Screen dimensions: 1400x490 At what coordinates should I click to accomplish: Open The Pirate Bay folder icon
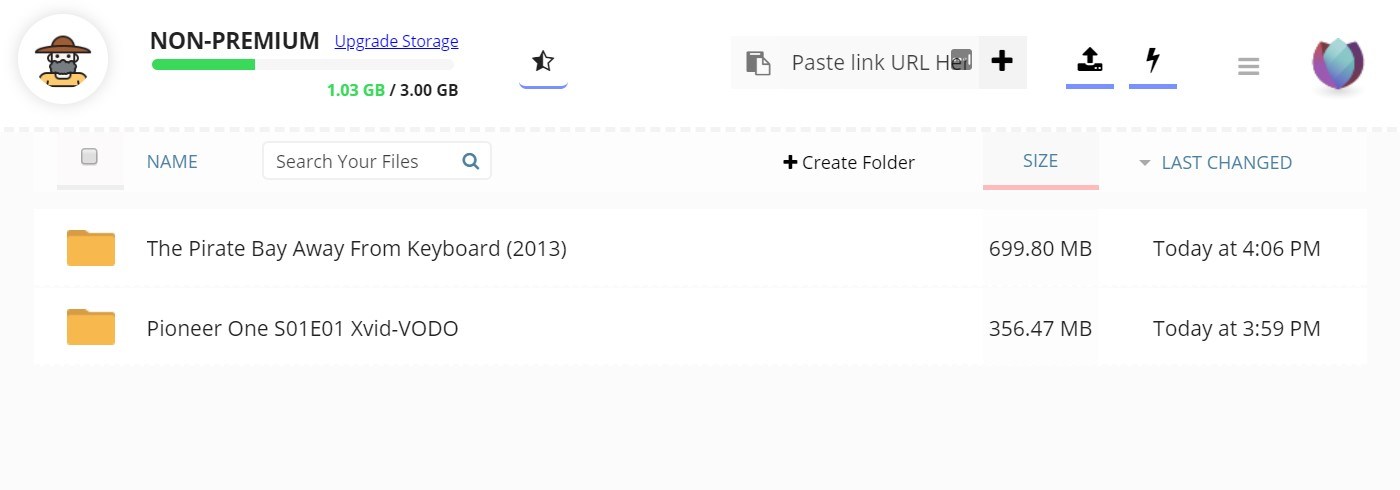(x=91, y=247)
